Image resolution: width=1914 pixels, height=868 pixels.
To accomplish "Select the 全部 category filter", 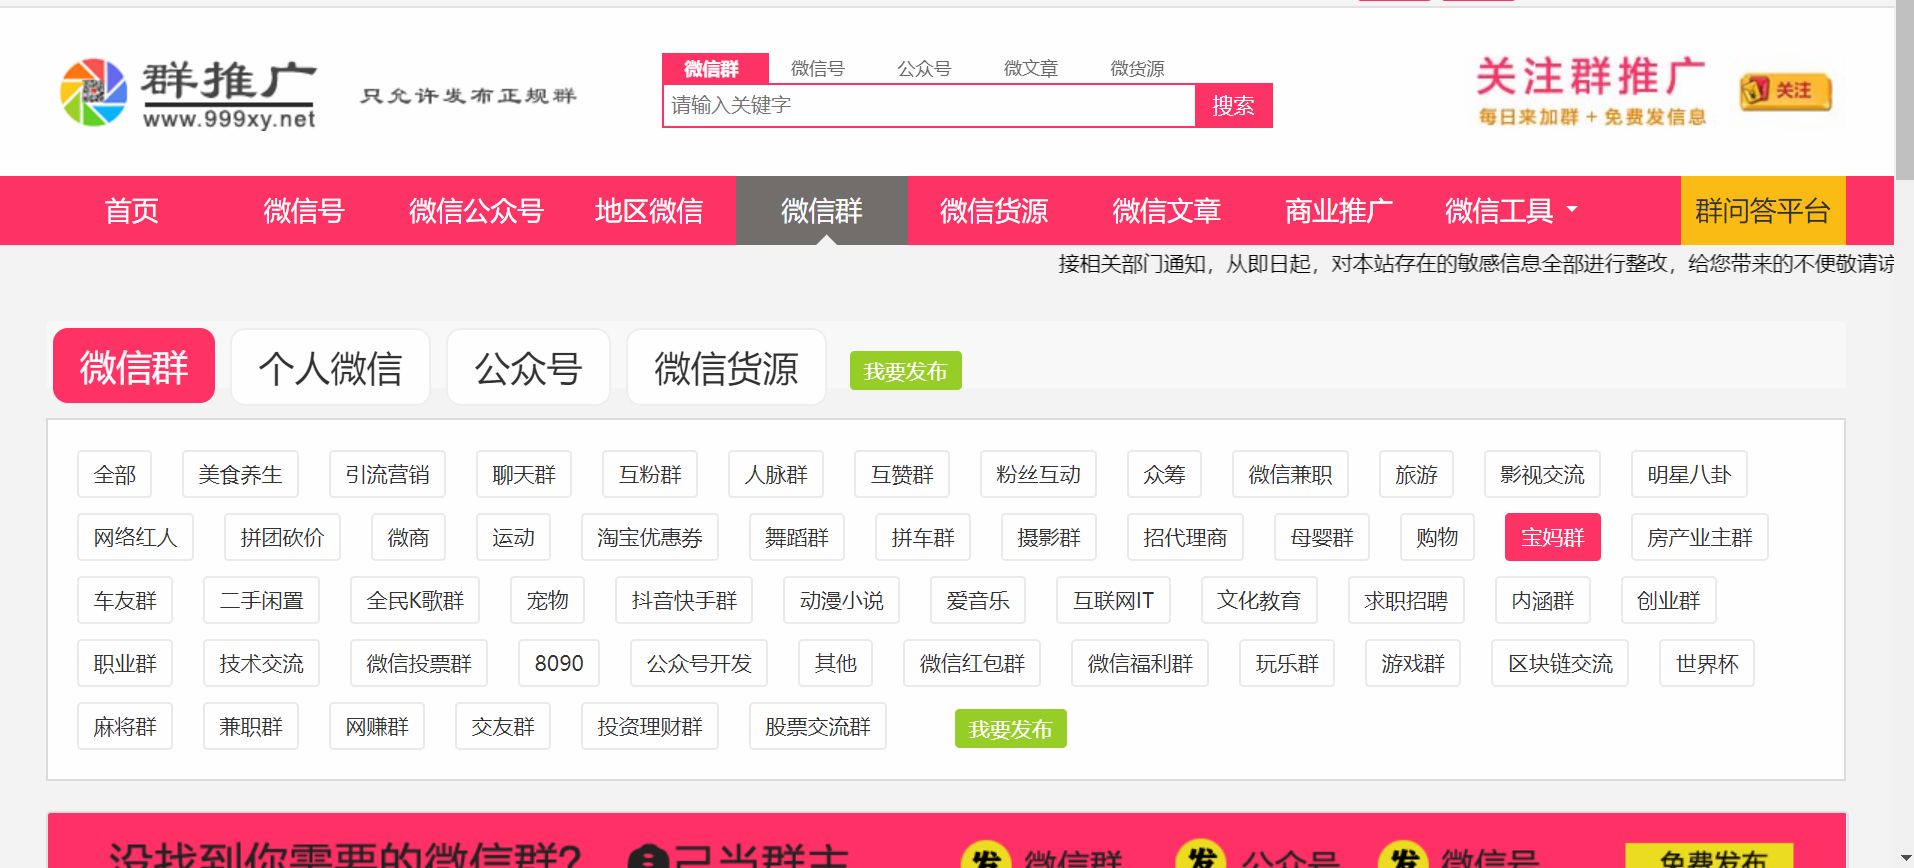I will click(115, 474).
